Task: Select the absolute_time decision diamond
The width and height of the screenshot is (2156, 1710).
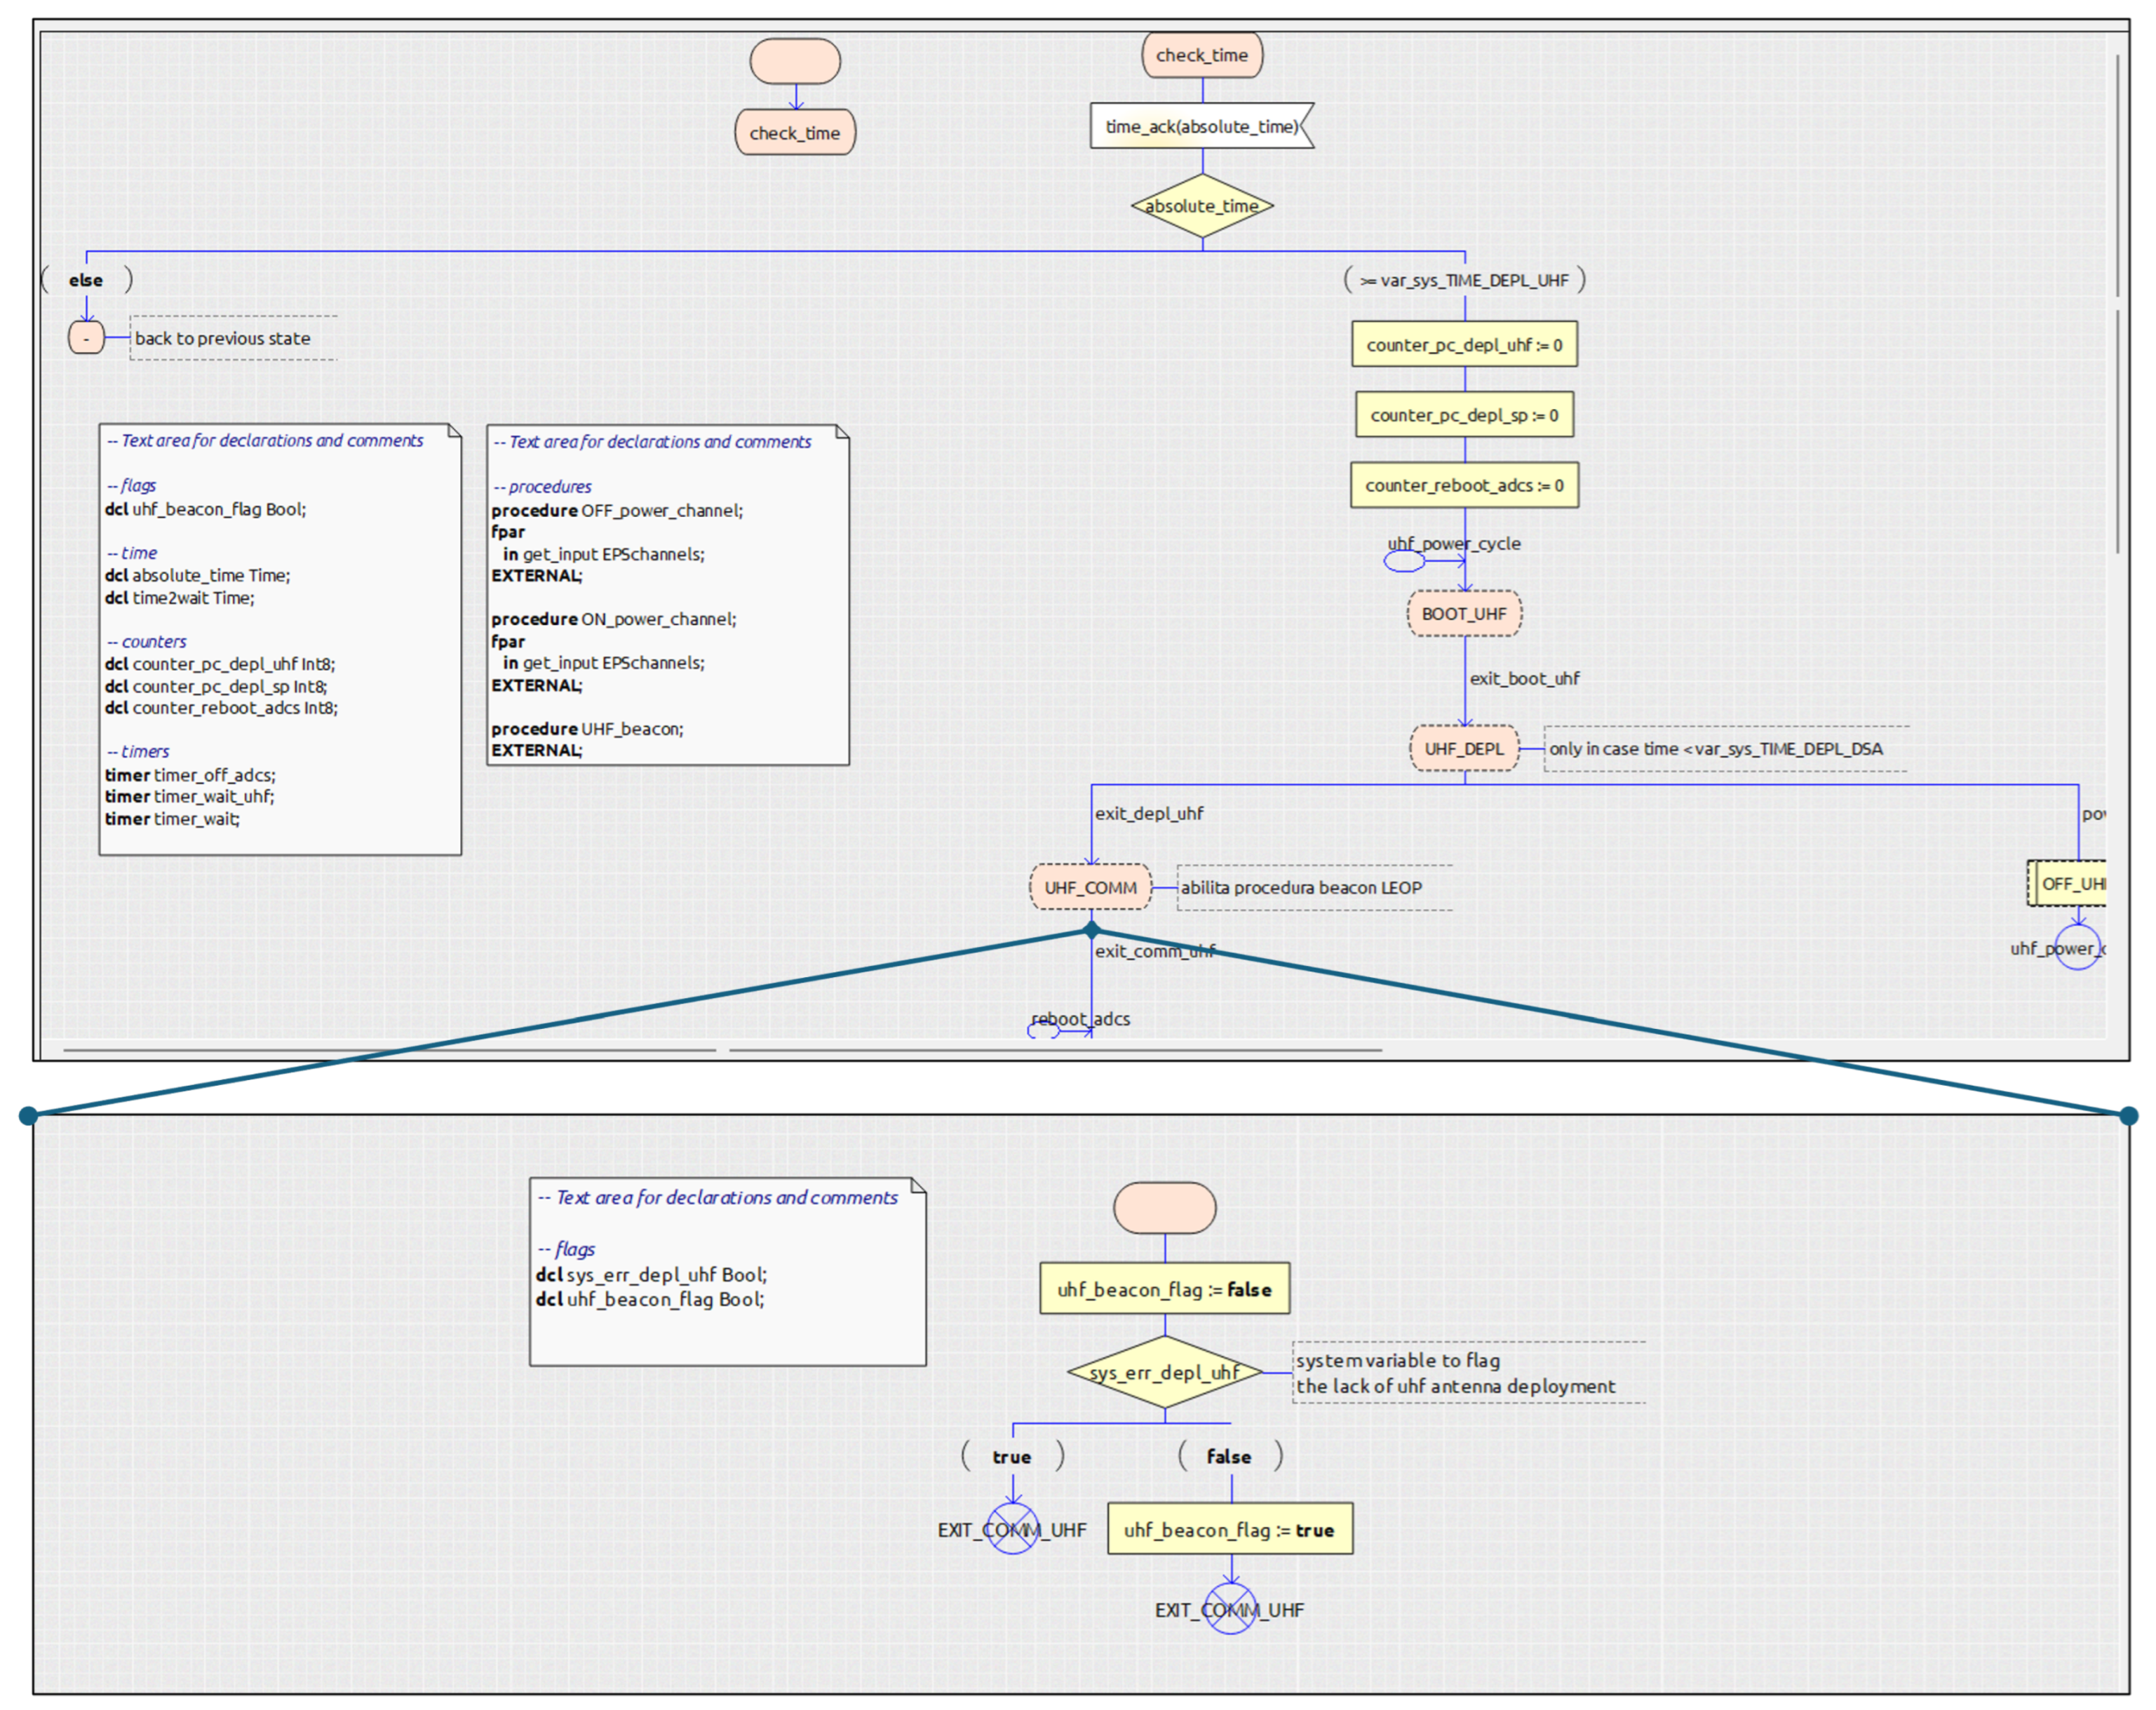Action: (x=1201, y=206)
